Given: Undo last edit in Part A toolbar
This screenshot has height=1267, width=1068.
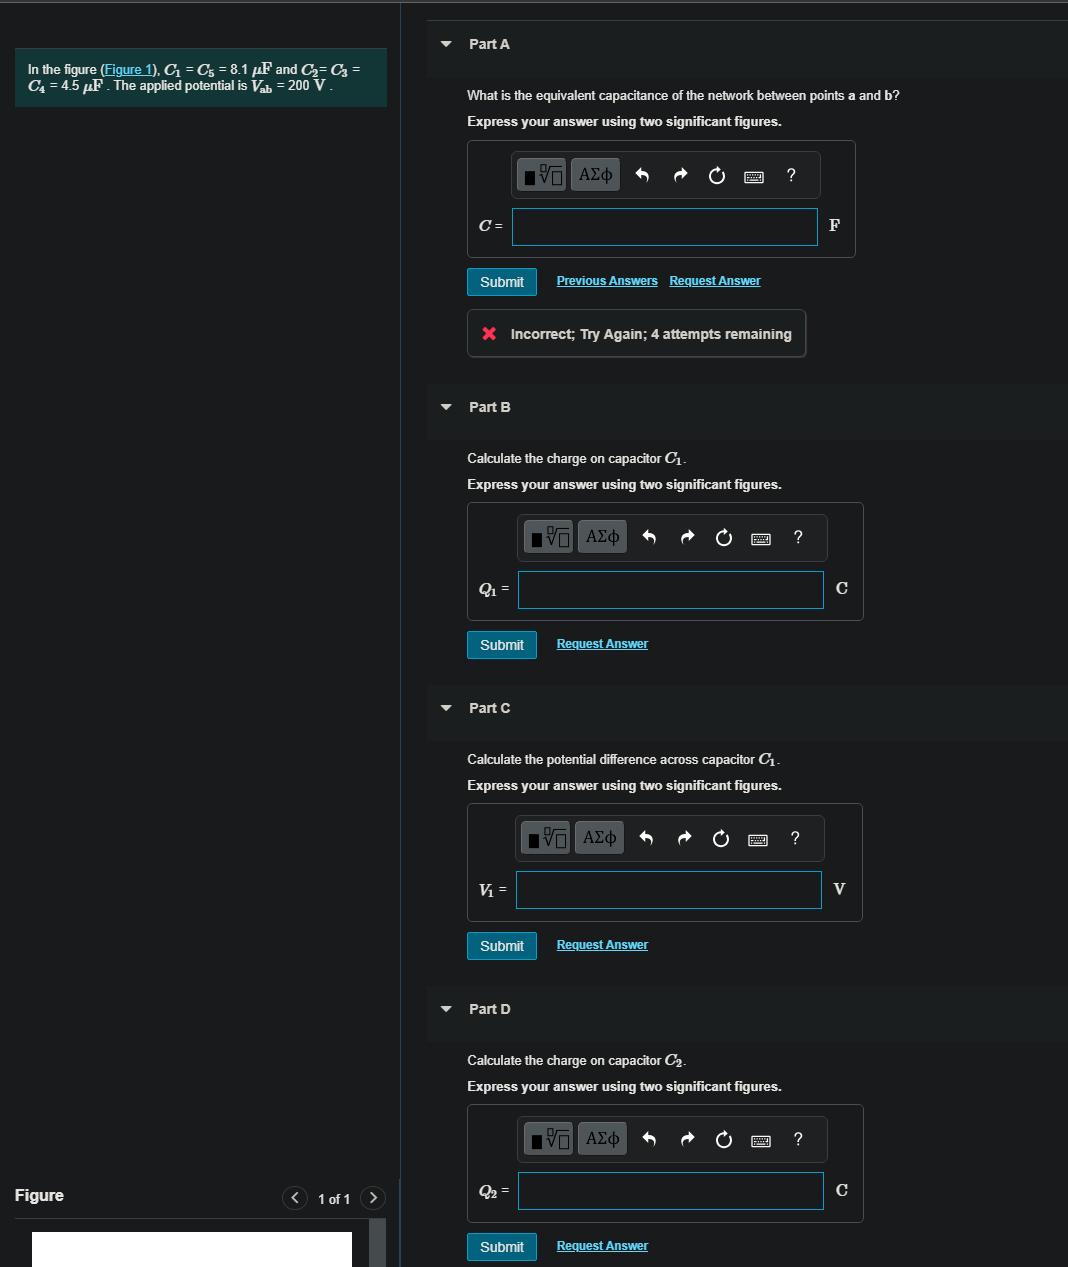Looking at the screenshot, I should point(642,176).
